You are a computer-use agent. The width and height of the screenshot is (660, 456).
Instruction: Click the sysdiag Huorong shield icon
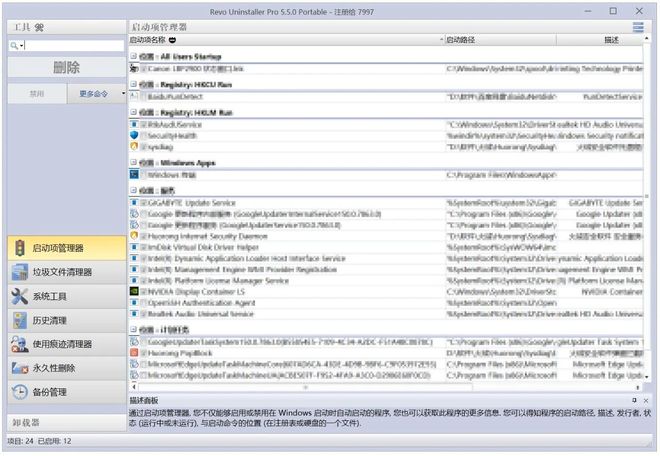coord(134,146)
